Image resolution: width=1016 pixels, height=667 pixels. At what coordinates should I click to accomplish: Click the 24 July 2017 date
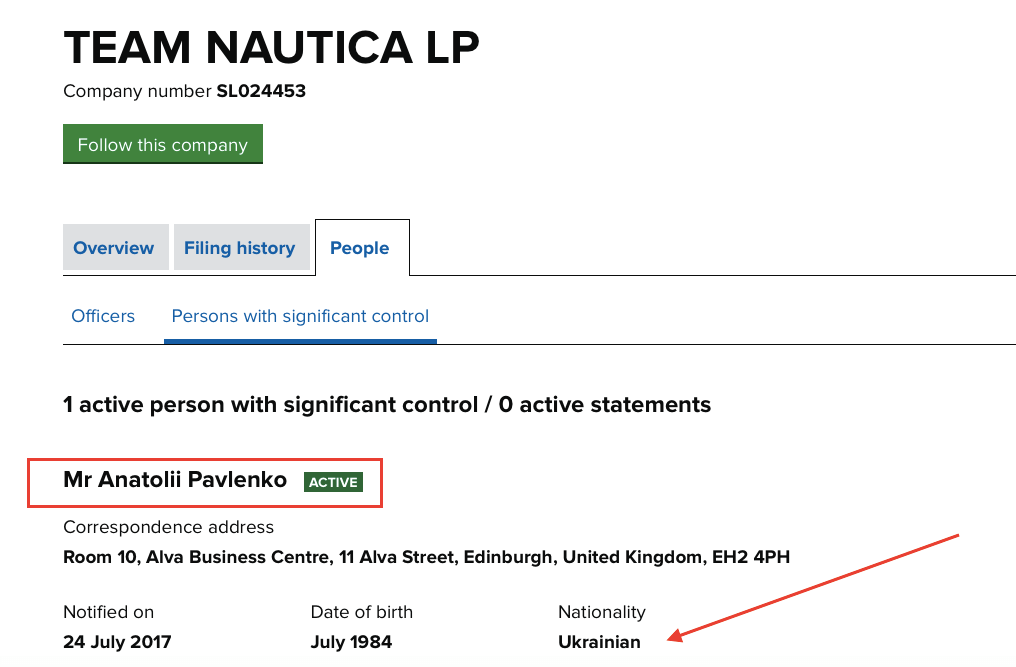coord(117,642)
